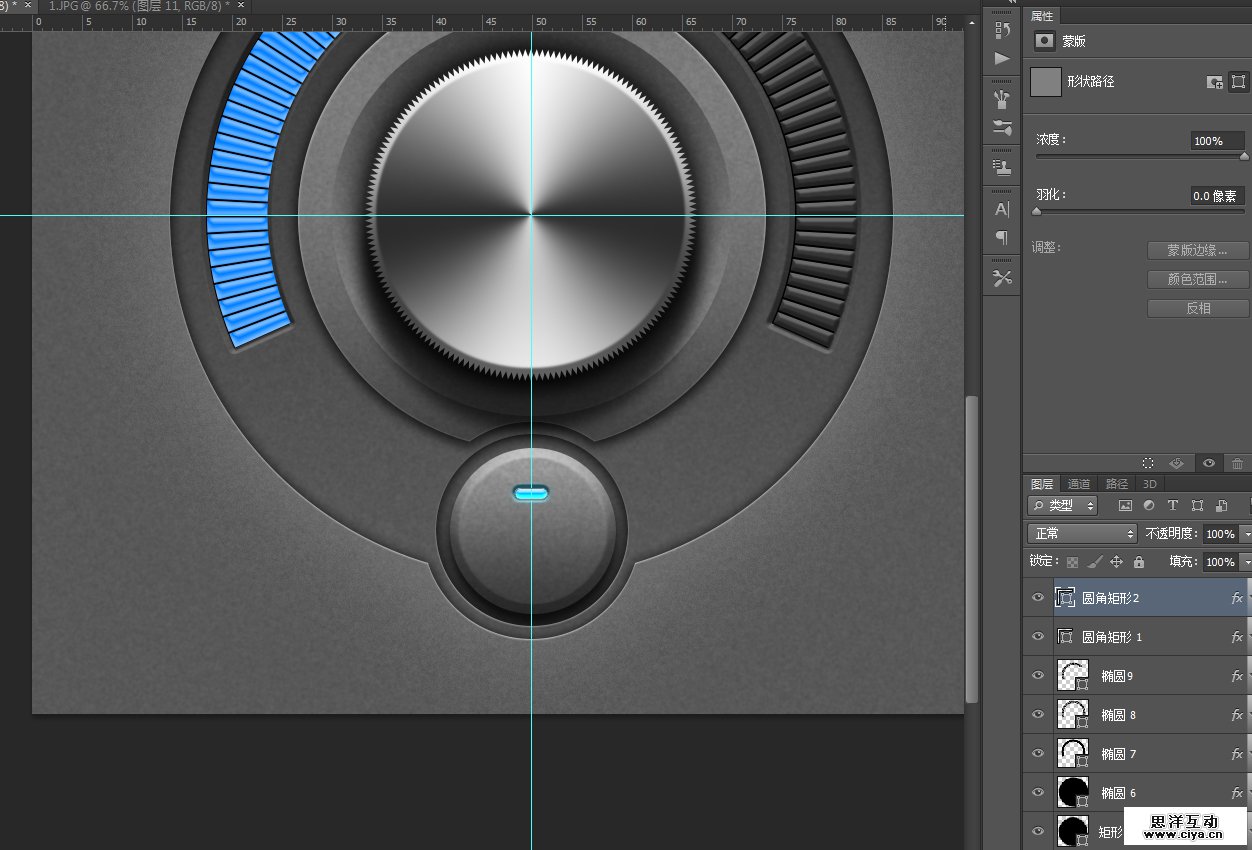This screenshot has width=1252, height=850.
Task: Hide the 圆角矩形 2 layer
Action: tap(1038, 598)
